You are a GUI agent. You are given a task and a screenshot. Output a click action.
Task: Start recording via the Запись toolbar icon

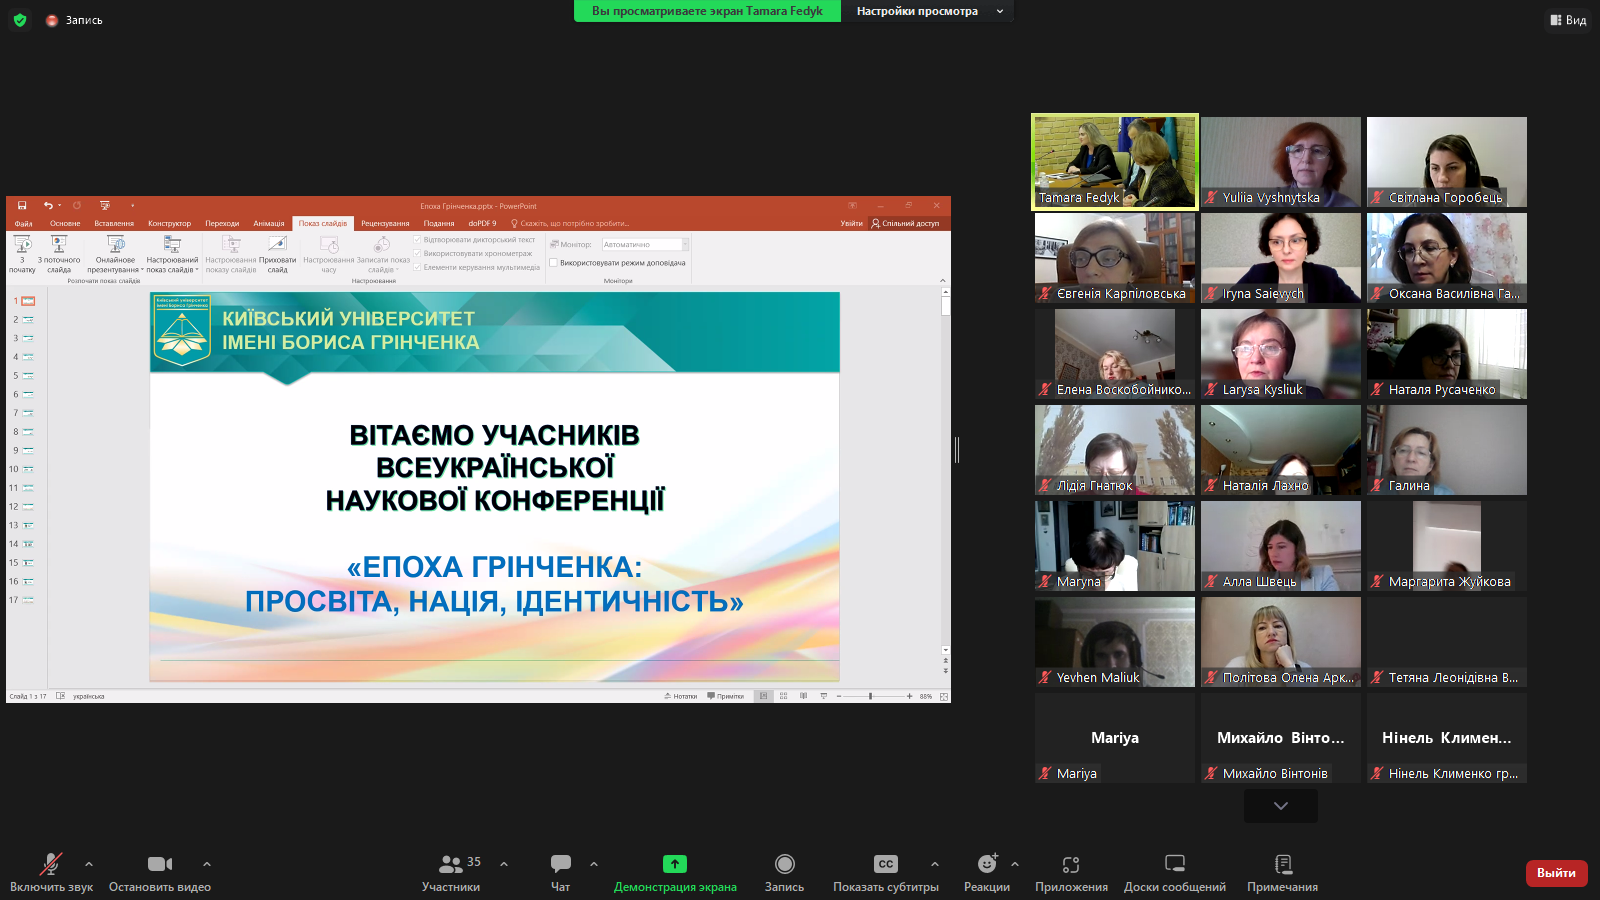point(784,864)
